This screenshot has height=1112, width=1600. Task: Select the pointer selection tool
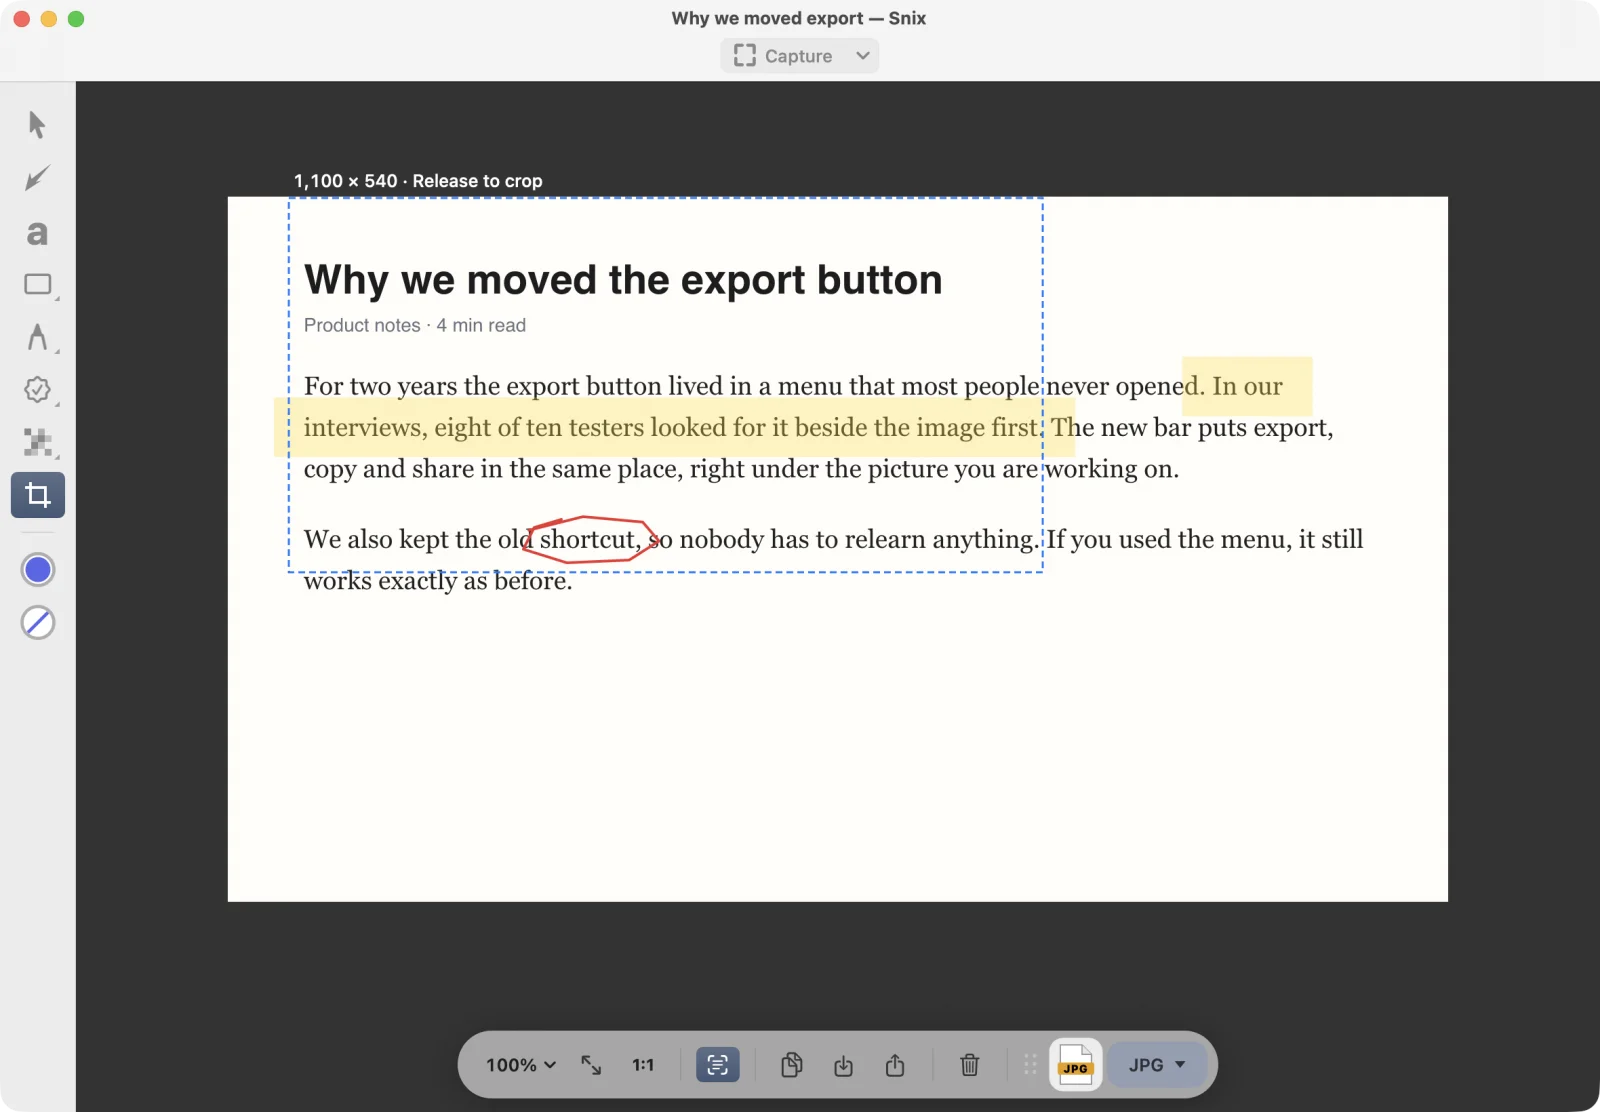[x=37, y=125]
